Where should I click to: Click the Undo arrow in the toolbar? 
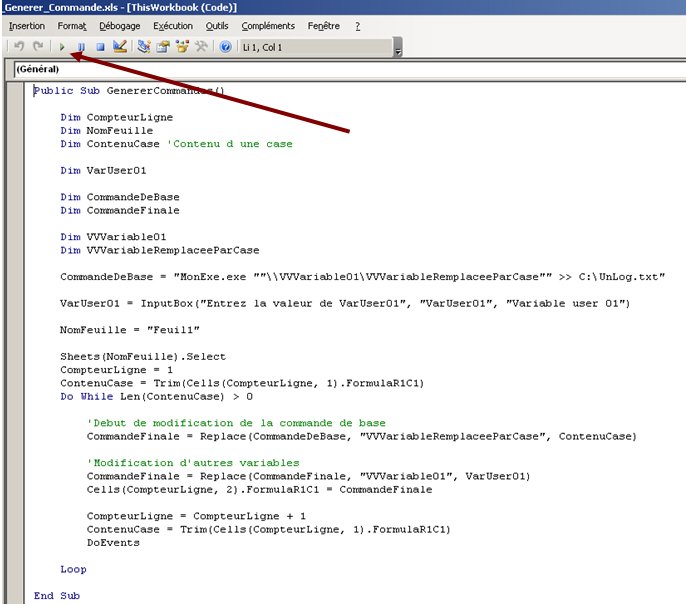click(x=20, y=47)
